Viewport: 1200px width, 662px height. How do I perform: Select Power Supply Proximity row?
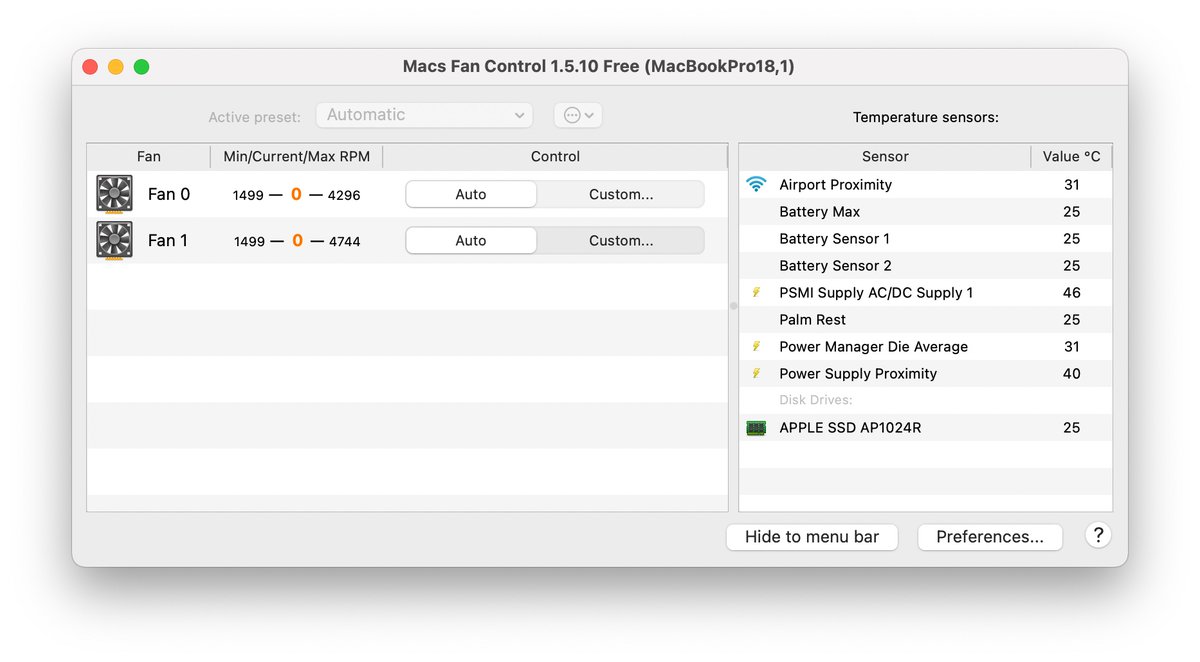pyautogui.click(x=925, y=373)
